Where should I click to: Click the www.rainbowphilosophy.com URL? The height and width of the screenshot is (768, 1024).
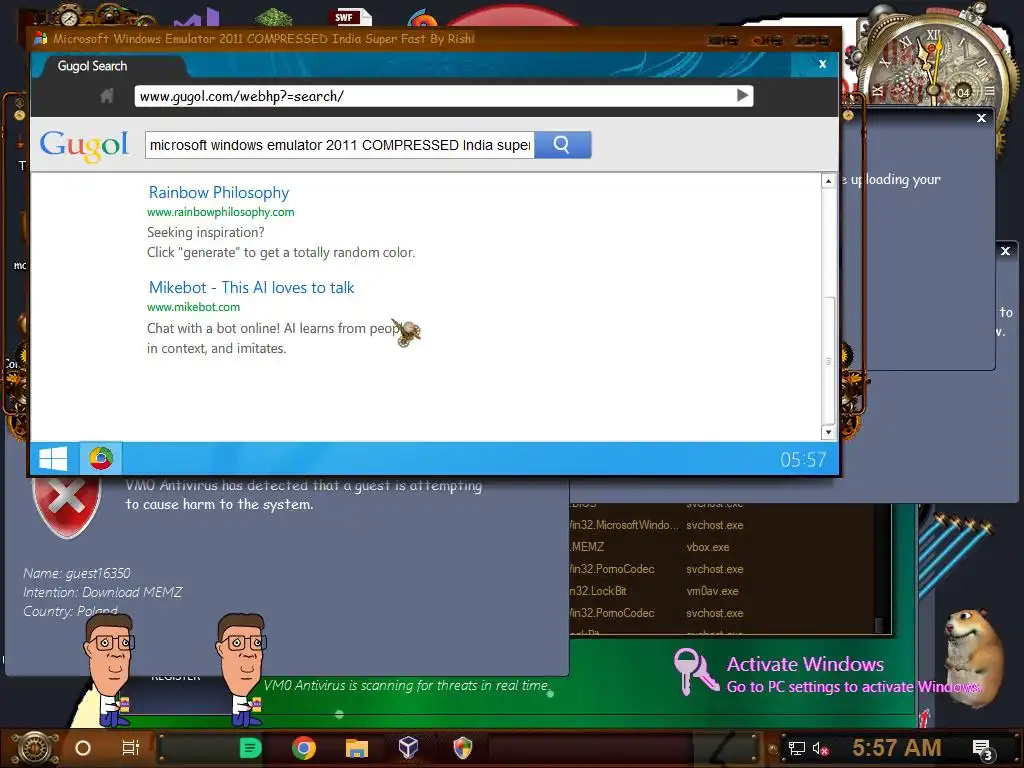coord(221,212)
